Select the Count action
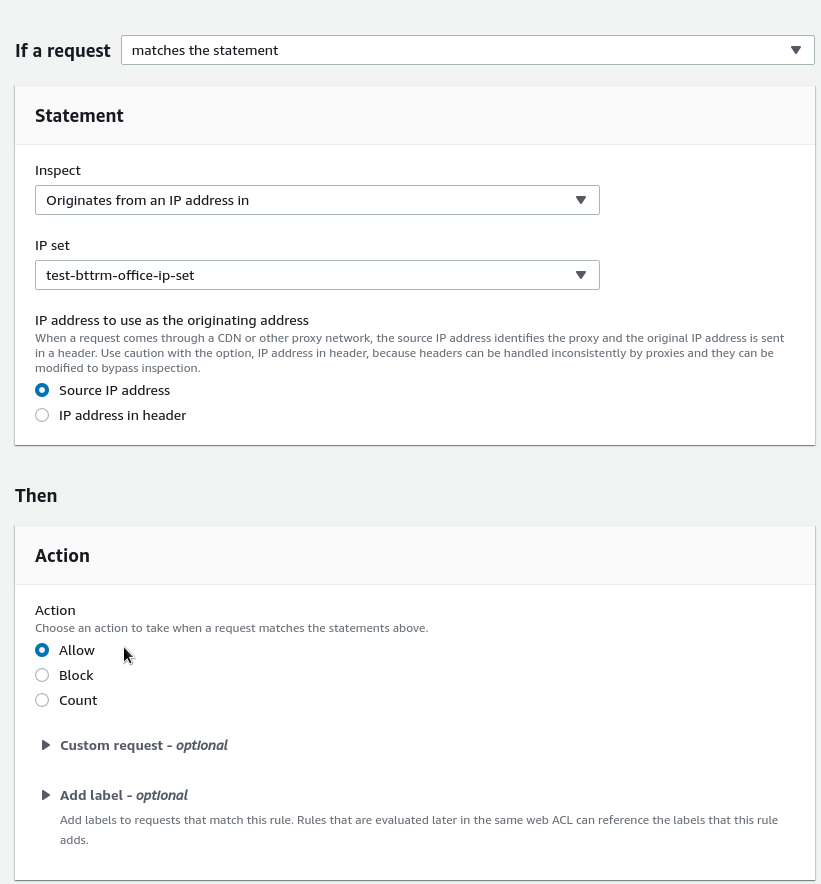The height and width of the screenshot is (884, 821). [x=42, y=700]
